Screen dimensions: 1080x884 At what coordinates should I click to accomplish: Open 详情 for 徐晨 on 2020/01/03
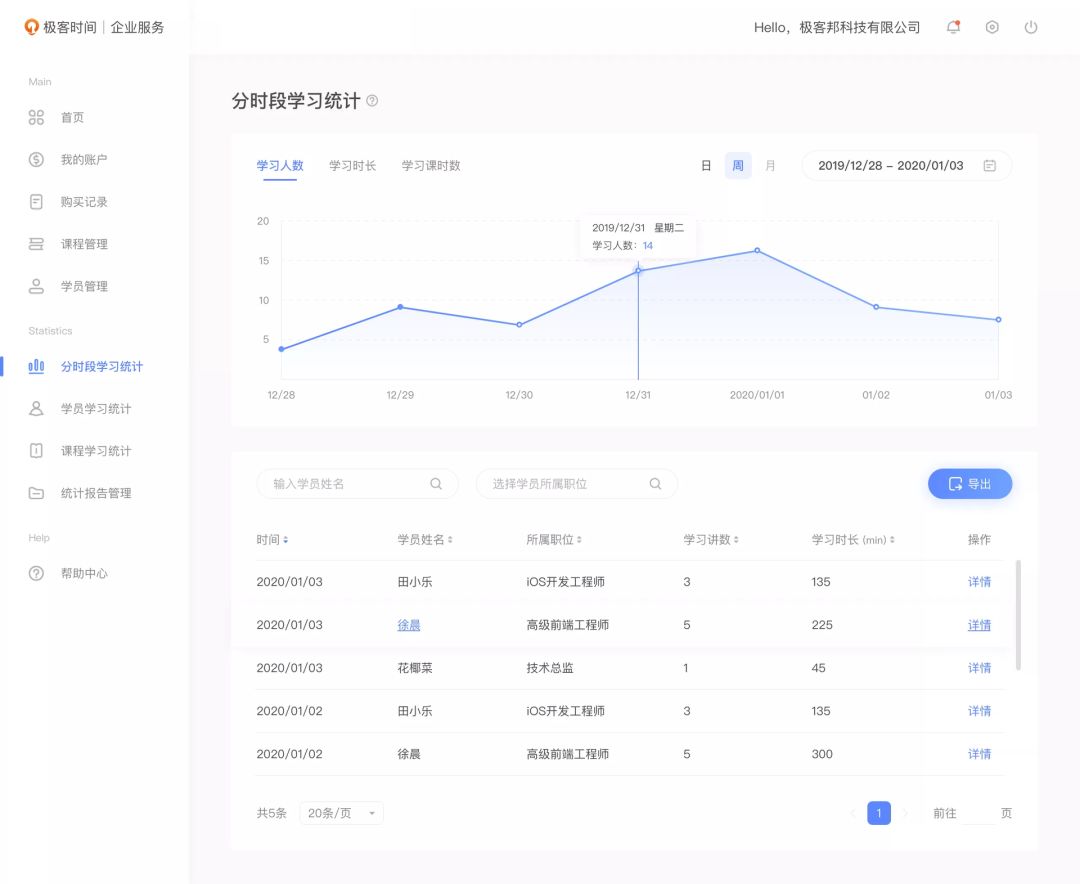(x=979, y=625)
